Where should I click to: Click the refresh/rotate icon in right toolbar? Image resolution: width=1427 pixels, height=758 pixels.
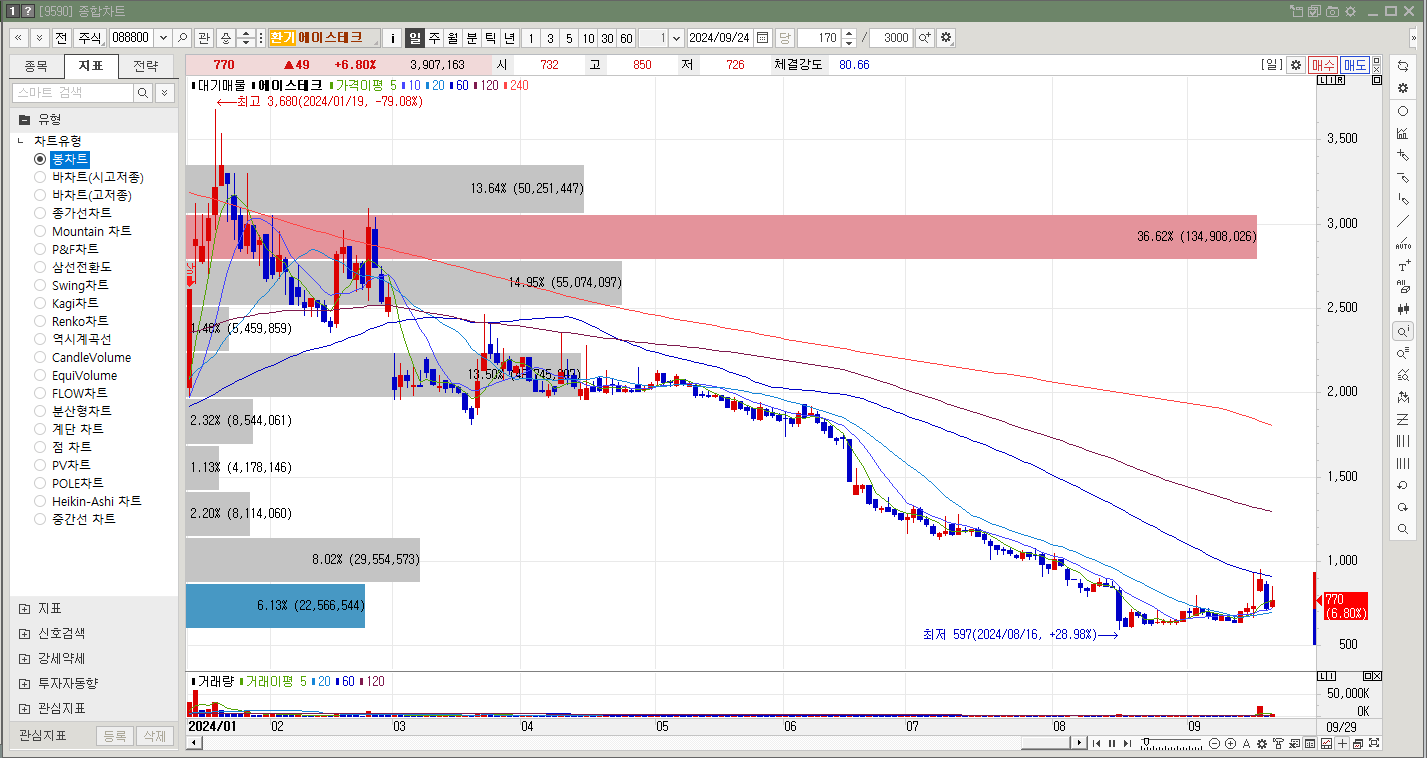1403,66
